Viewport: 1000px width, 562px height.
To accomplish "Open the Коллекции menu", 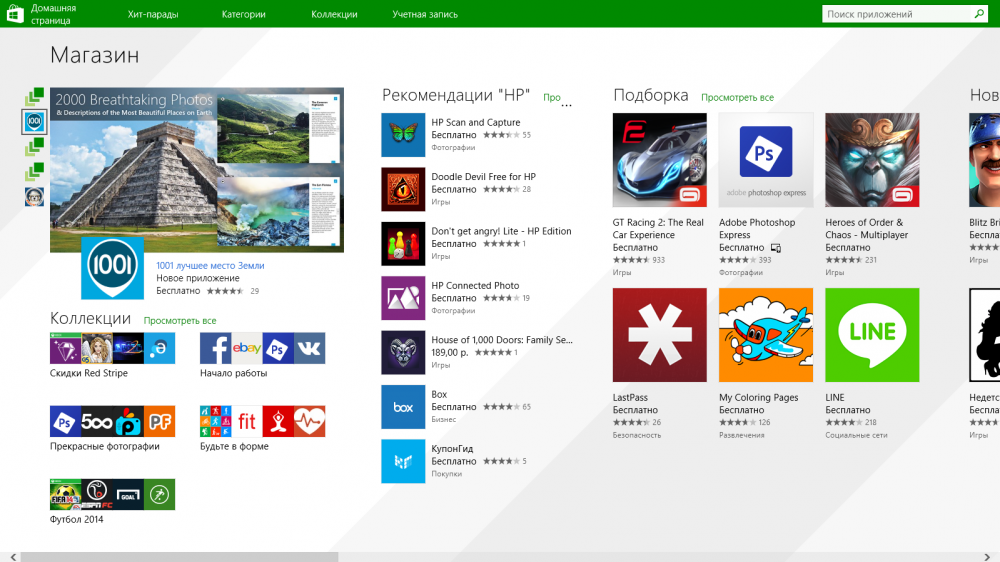I will pos(334,14).
